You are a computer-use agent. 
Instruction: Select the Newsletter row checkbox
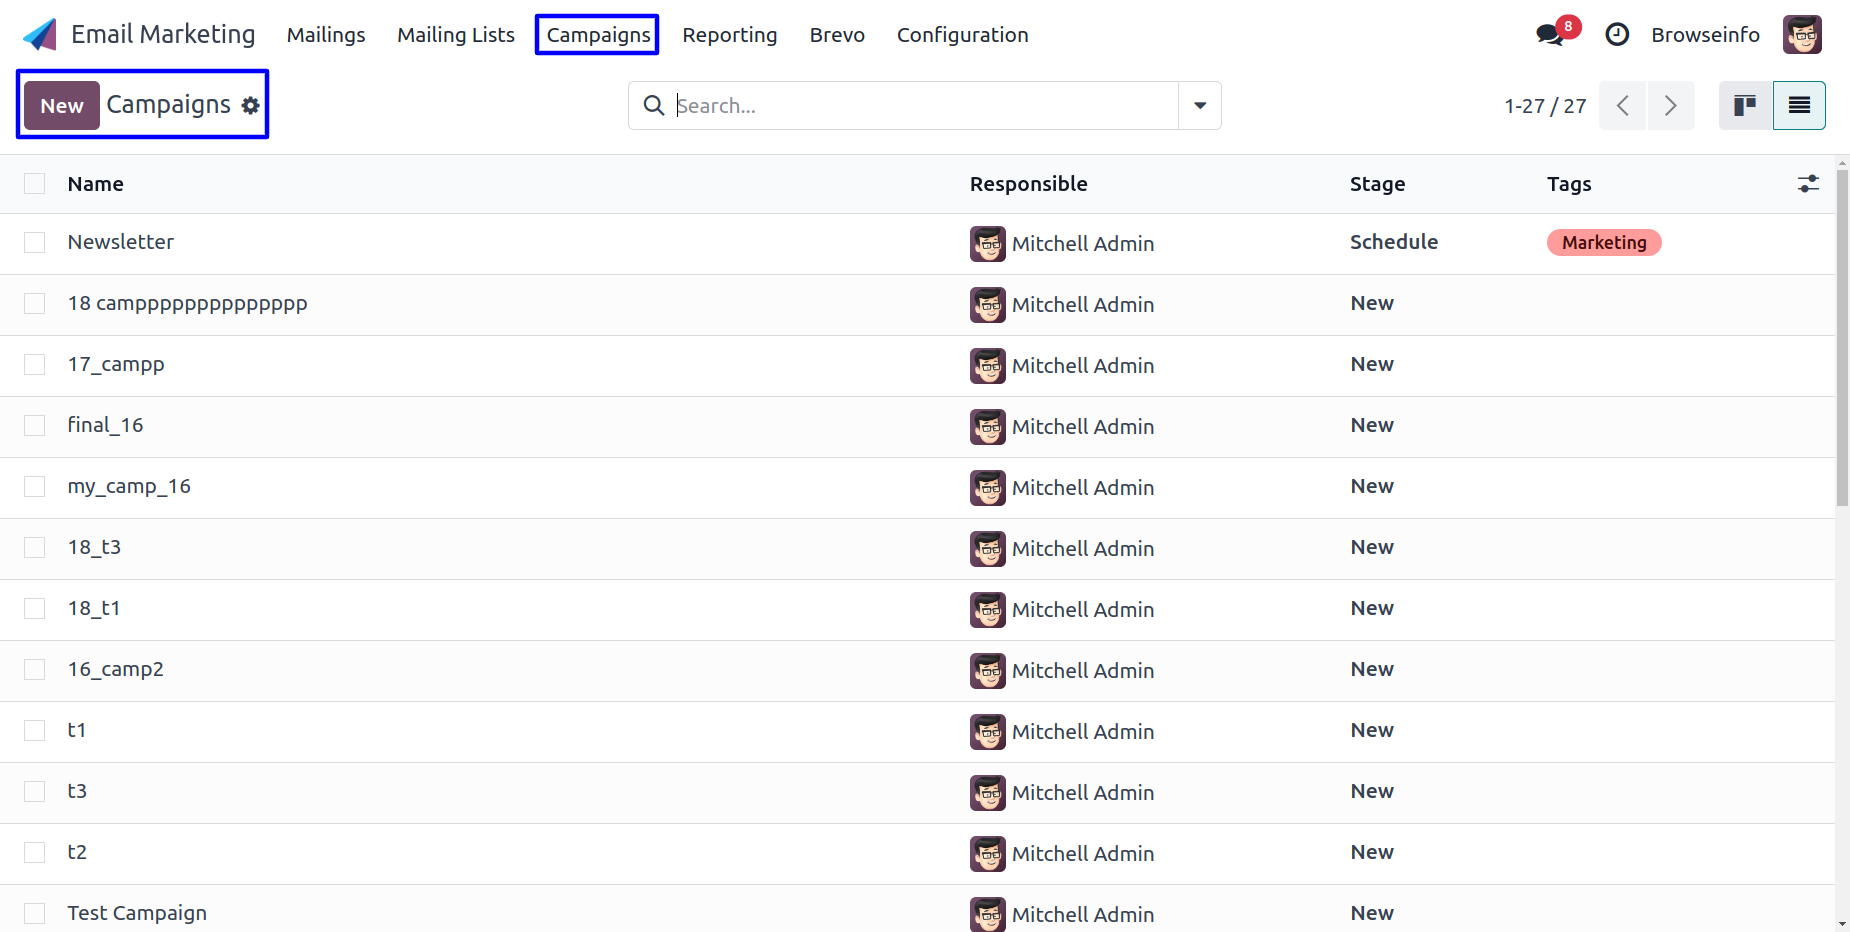point(35,243)
